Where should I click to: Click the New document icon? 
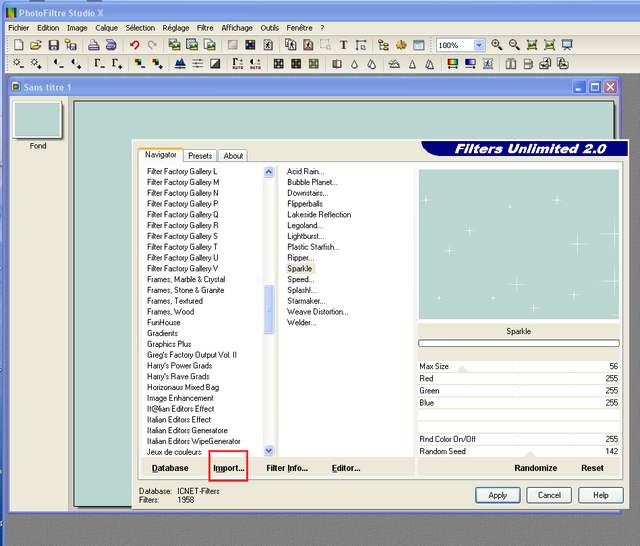pos(19,45)
